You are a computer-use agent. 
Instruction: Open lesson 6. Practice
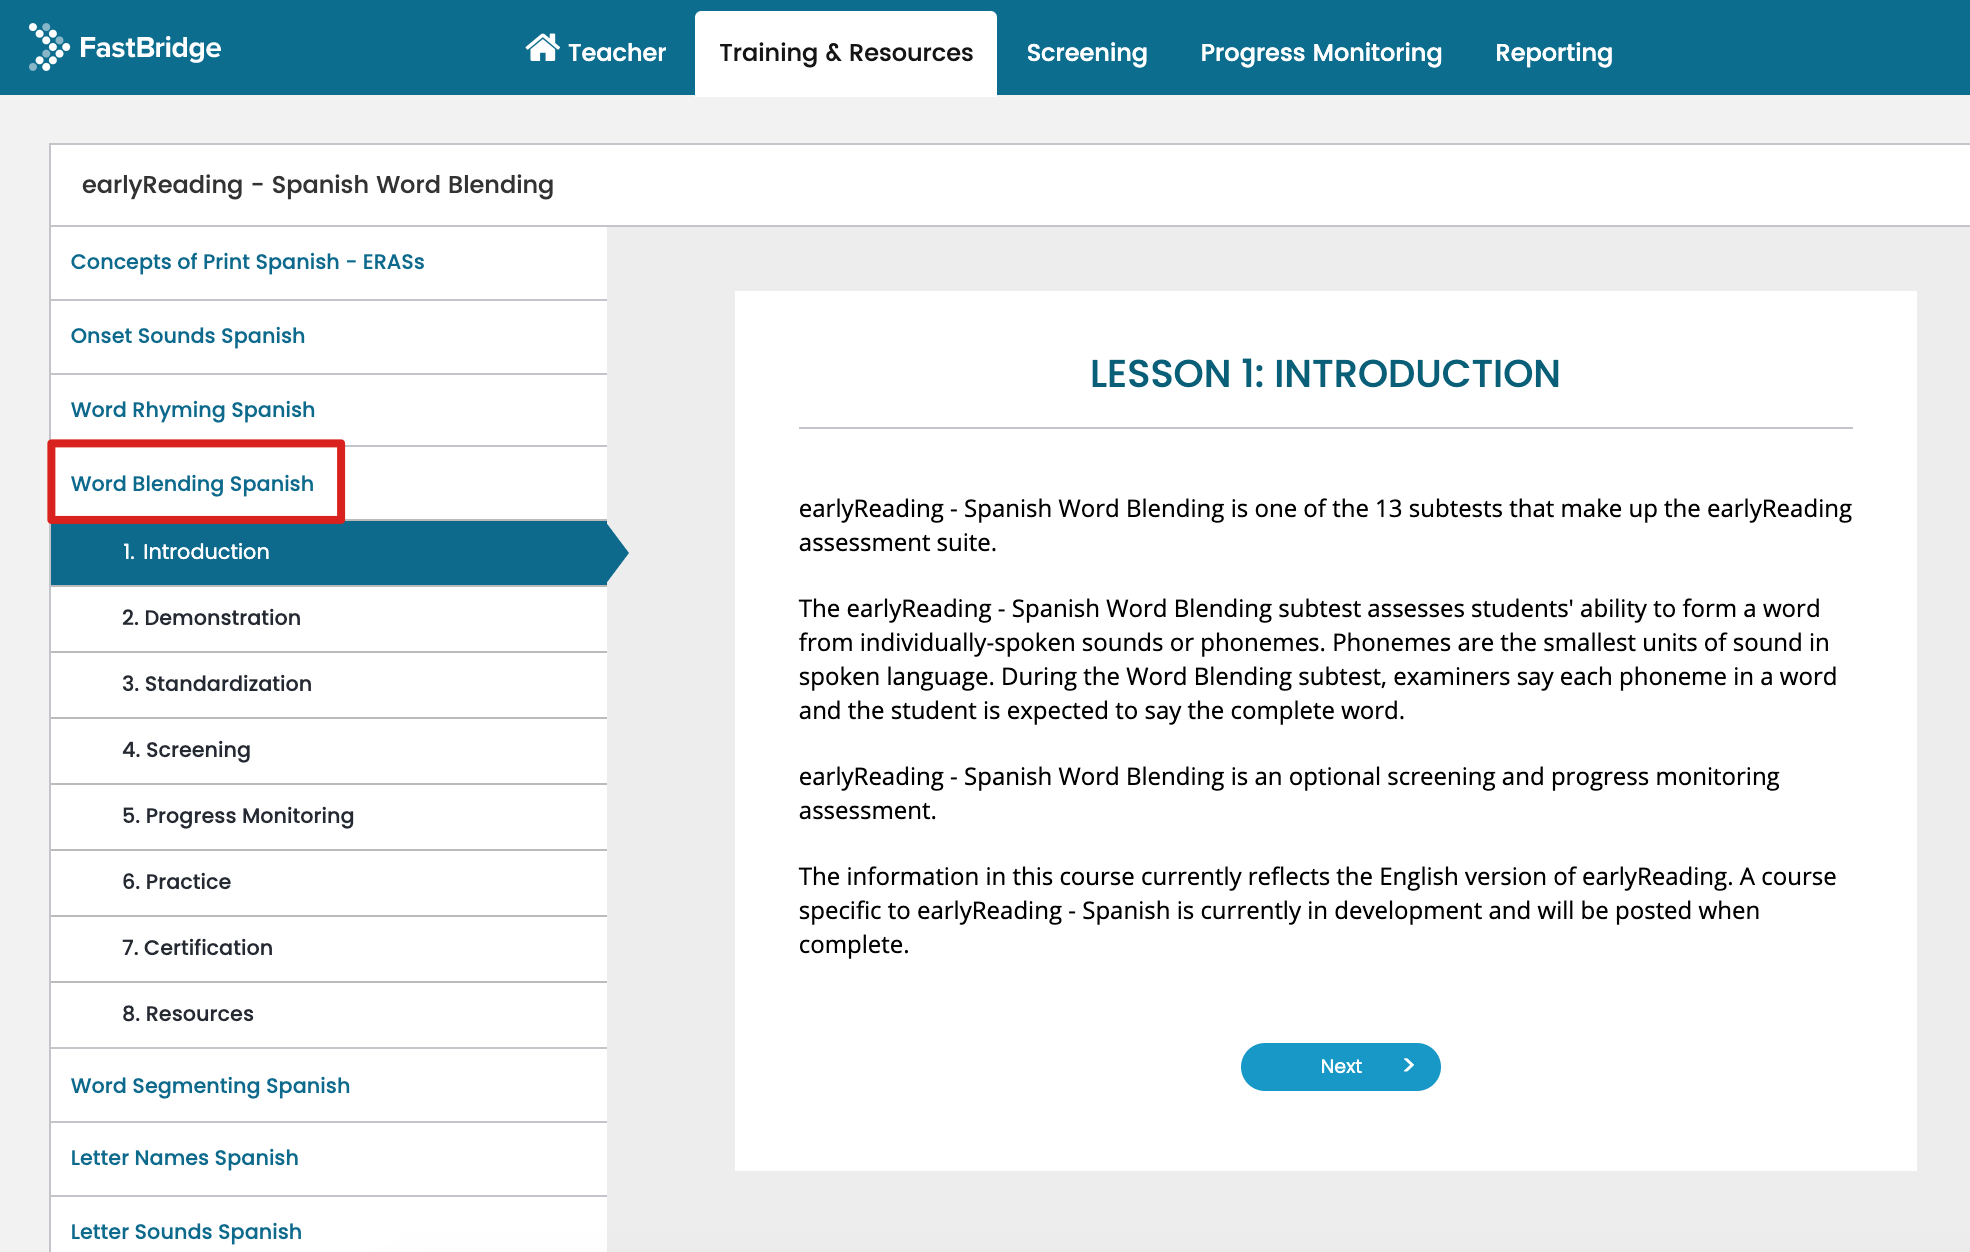[328, 882]
